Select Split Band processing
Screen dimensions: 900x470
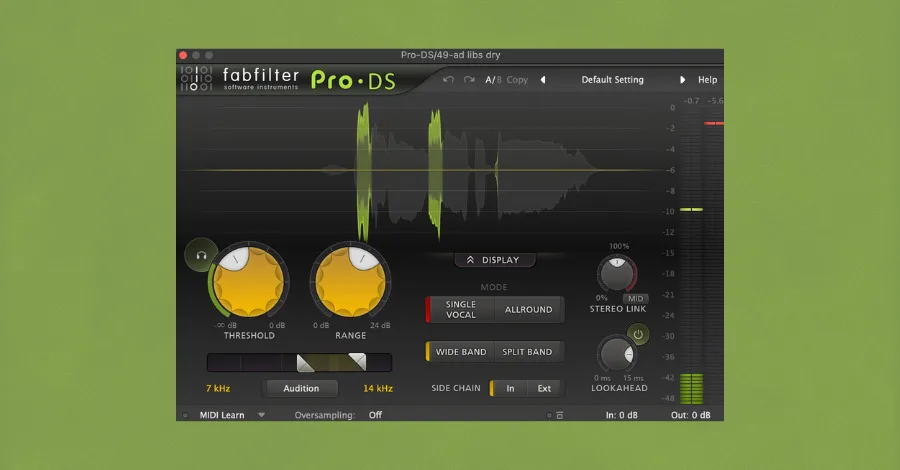527,352
